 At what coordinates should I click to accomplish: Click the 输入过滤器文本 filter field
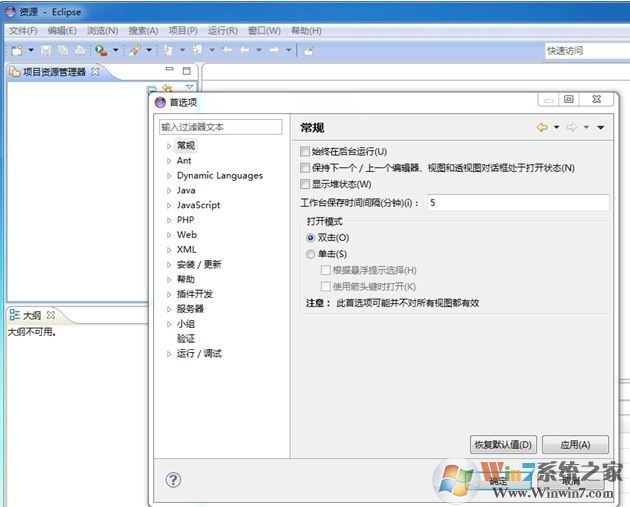(x=221, y=127)
